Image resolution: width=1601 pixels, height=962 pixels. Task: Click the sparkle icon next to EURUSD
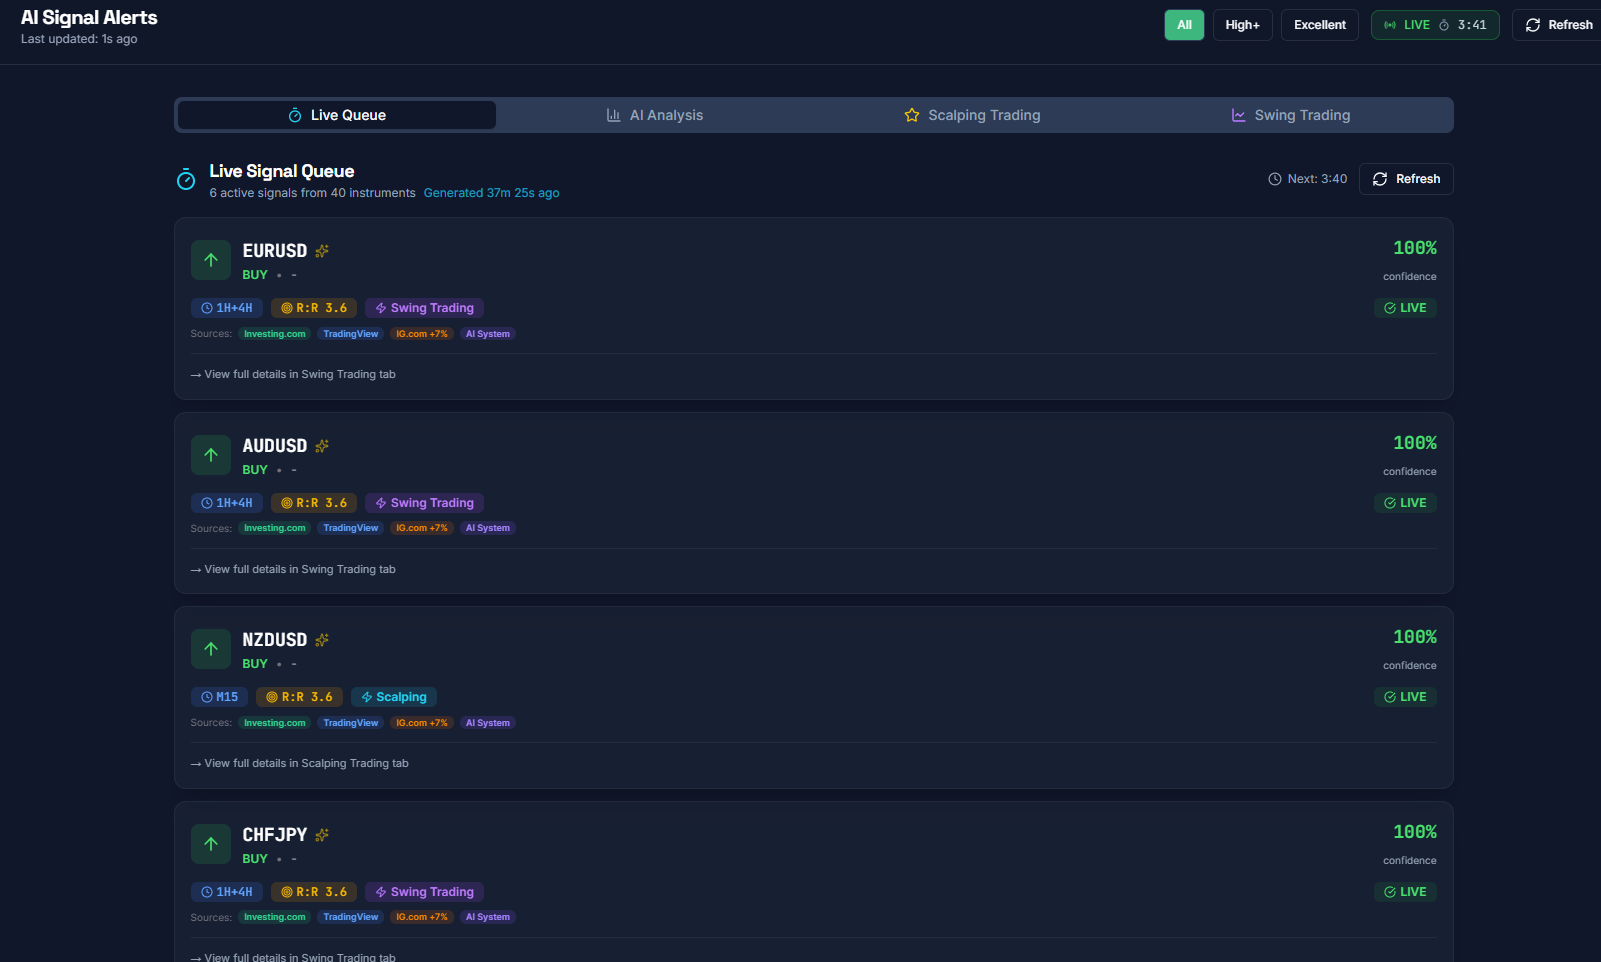tap(322, 251)
